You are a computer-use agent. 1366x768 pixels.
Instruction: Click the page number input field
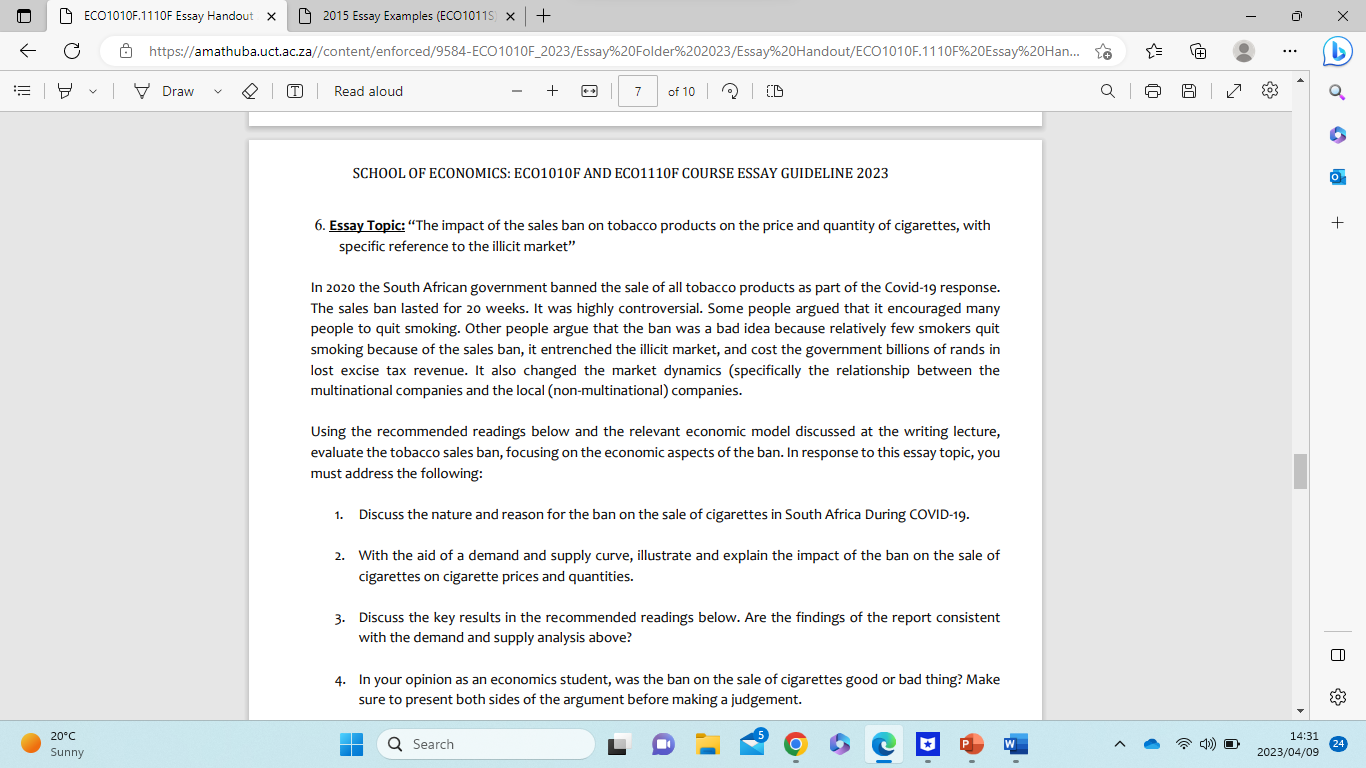(x=637, y=91)
